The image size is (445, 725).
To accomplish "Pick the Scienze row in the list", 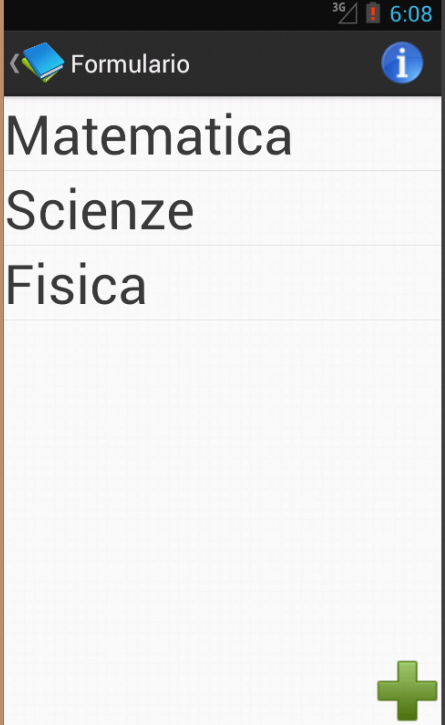I will pyautogui.click(x=222, y=209).
